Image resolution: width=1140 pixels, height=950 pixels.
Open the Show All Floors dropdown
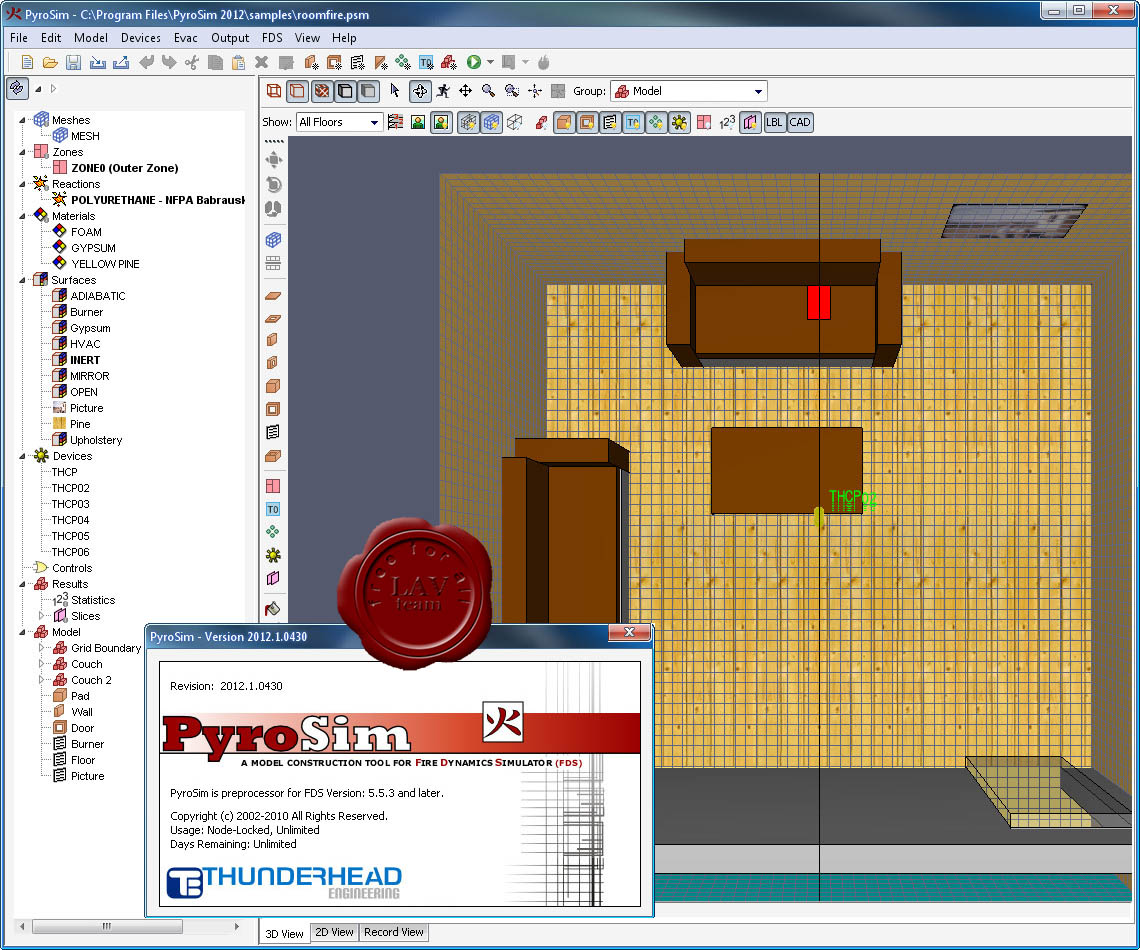pos(340,122)
